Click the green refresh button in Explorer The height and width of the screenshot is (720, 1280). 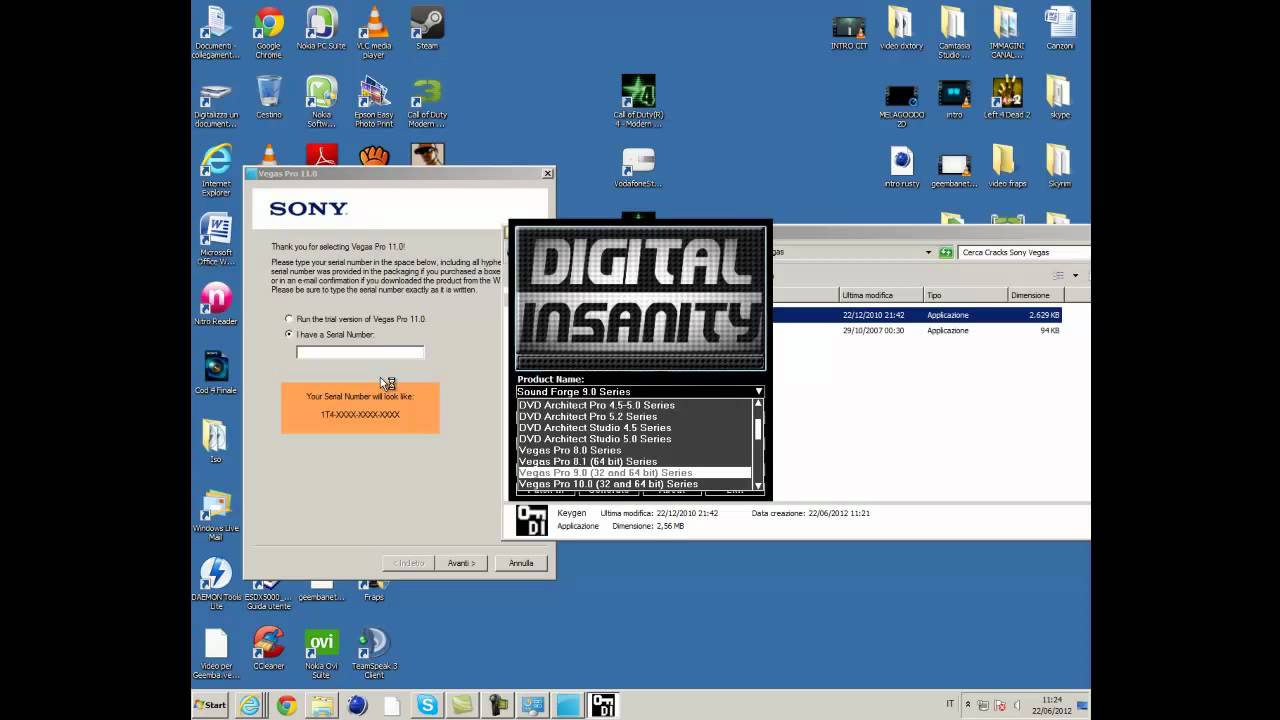click(x=946, y=252)
